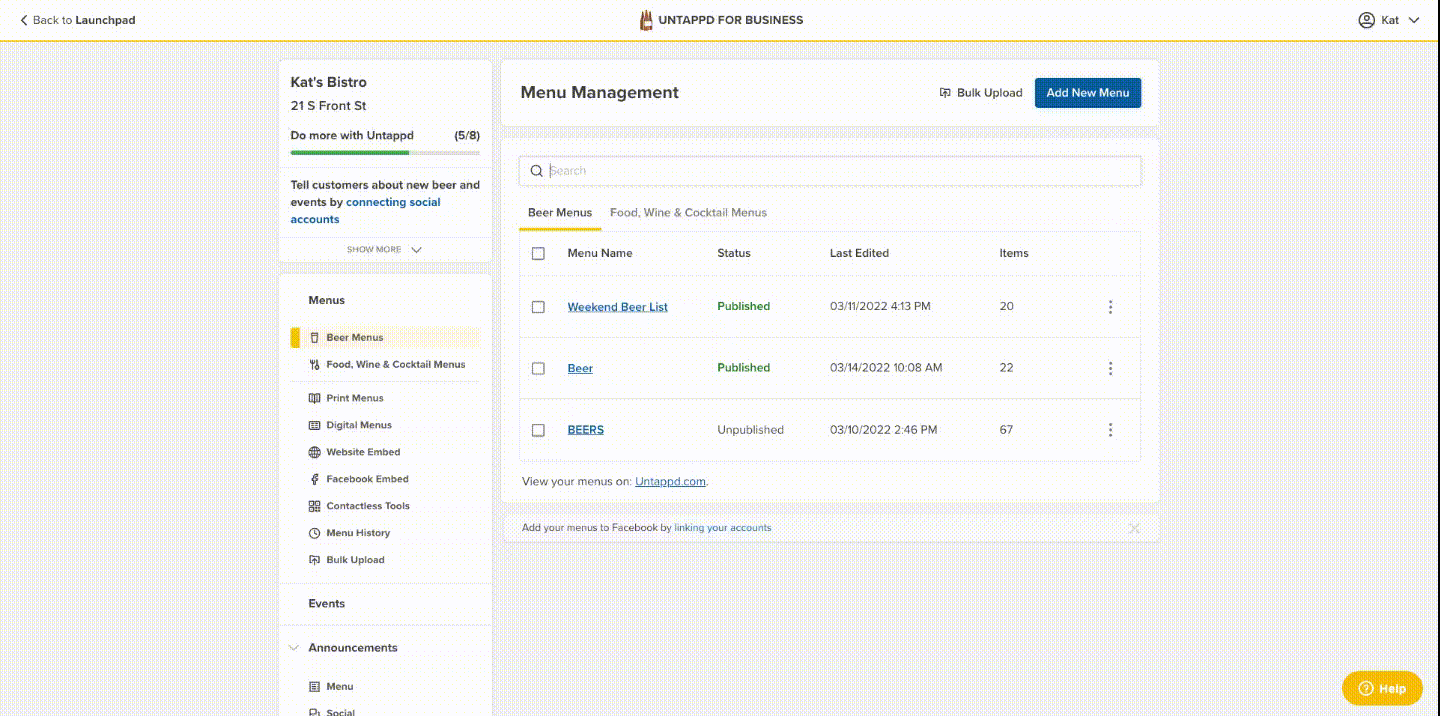Click the Untappd for Business logo icon
This screenshot has width=1440, height=716.
647,20
